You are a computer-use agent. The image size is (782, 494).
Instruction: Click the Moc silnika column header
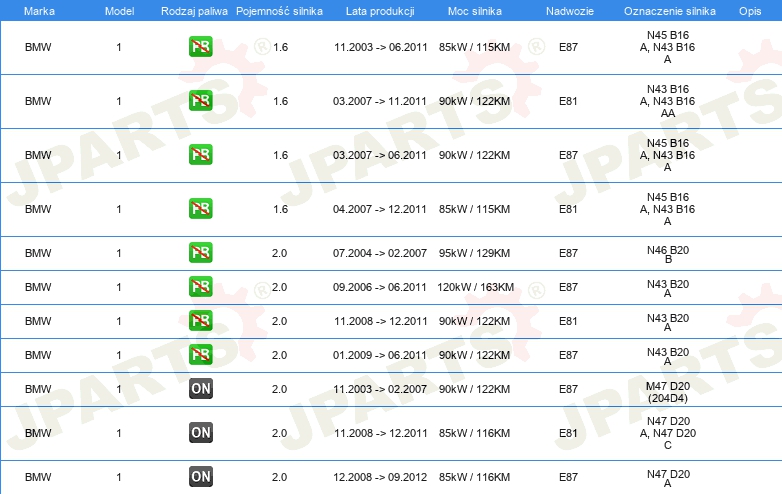[476, 10]
